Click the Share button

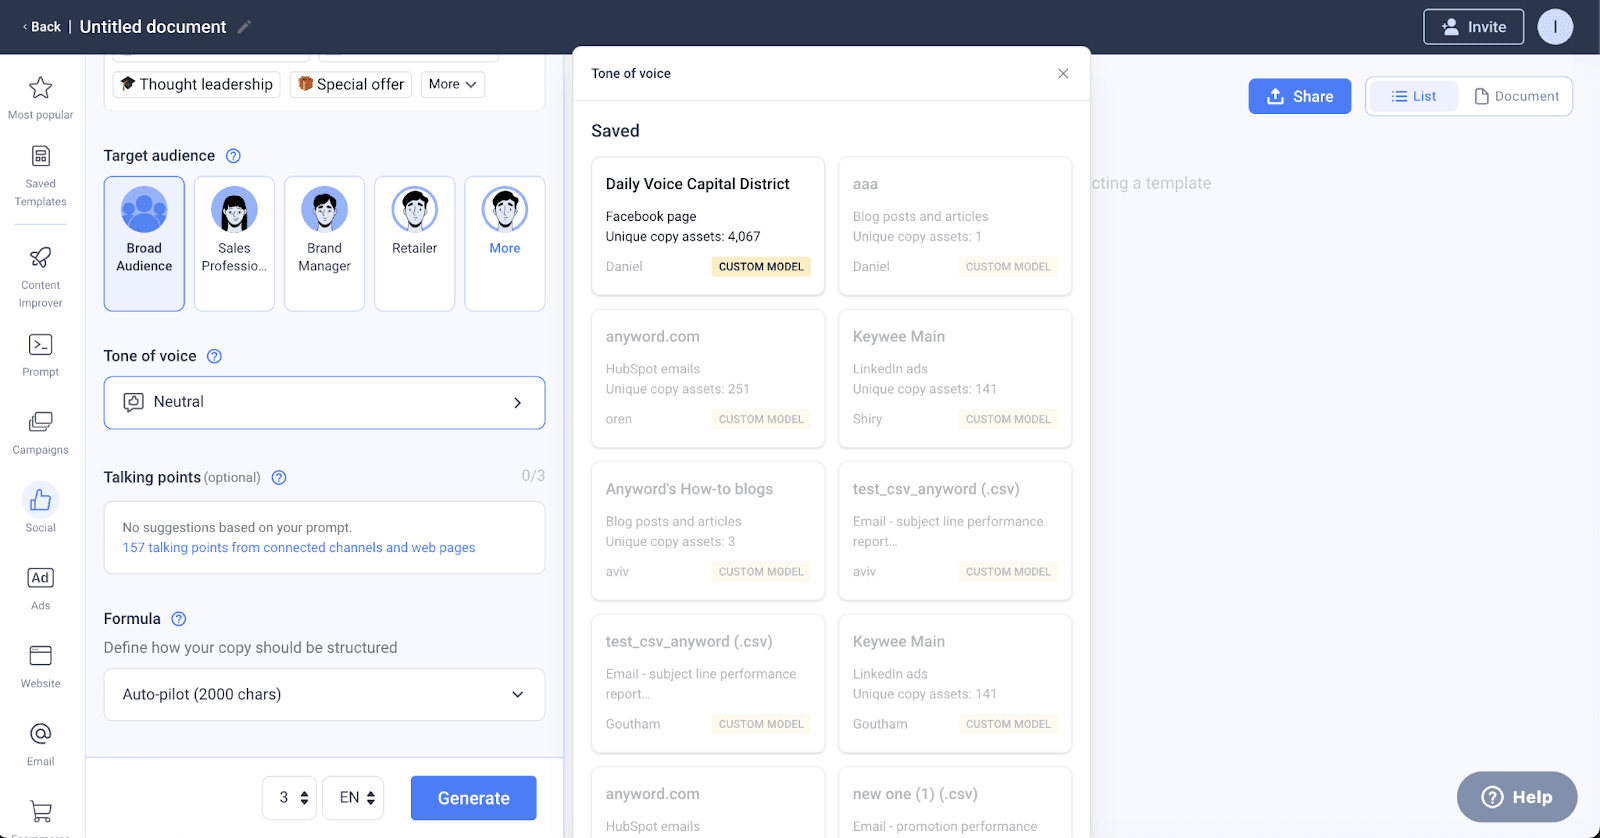(1300, 97)
